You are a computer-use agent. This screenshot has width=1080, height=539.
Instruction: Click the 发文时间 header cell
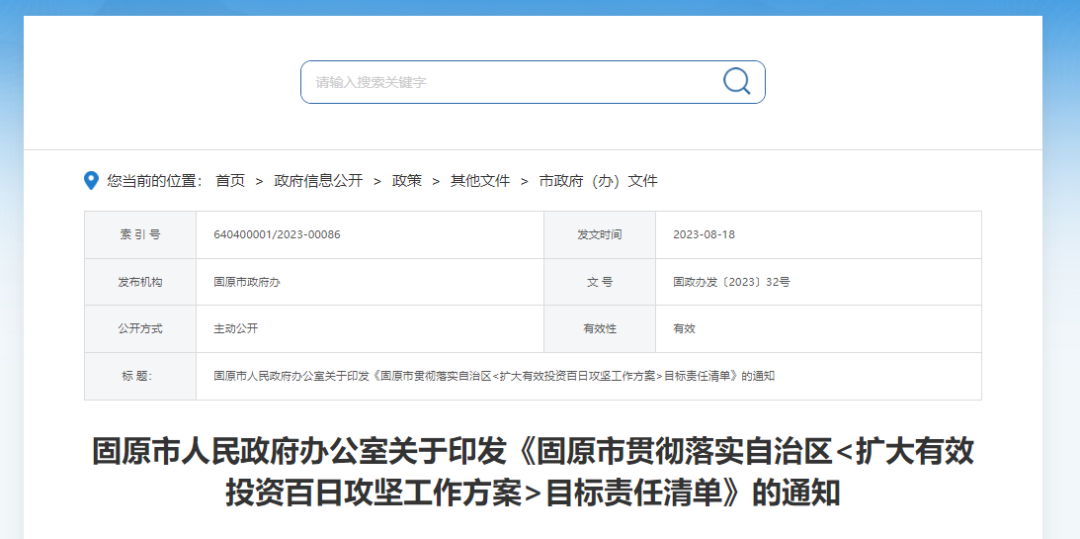coord(599,235)
